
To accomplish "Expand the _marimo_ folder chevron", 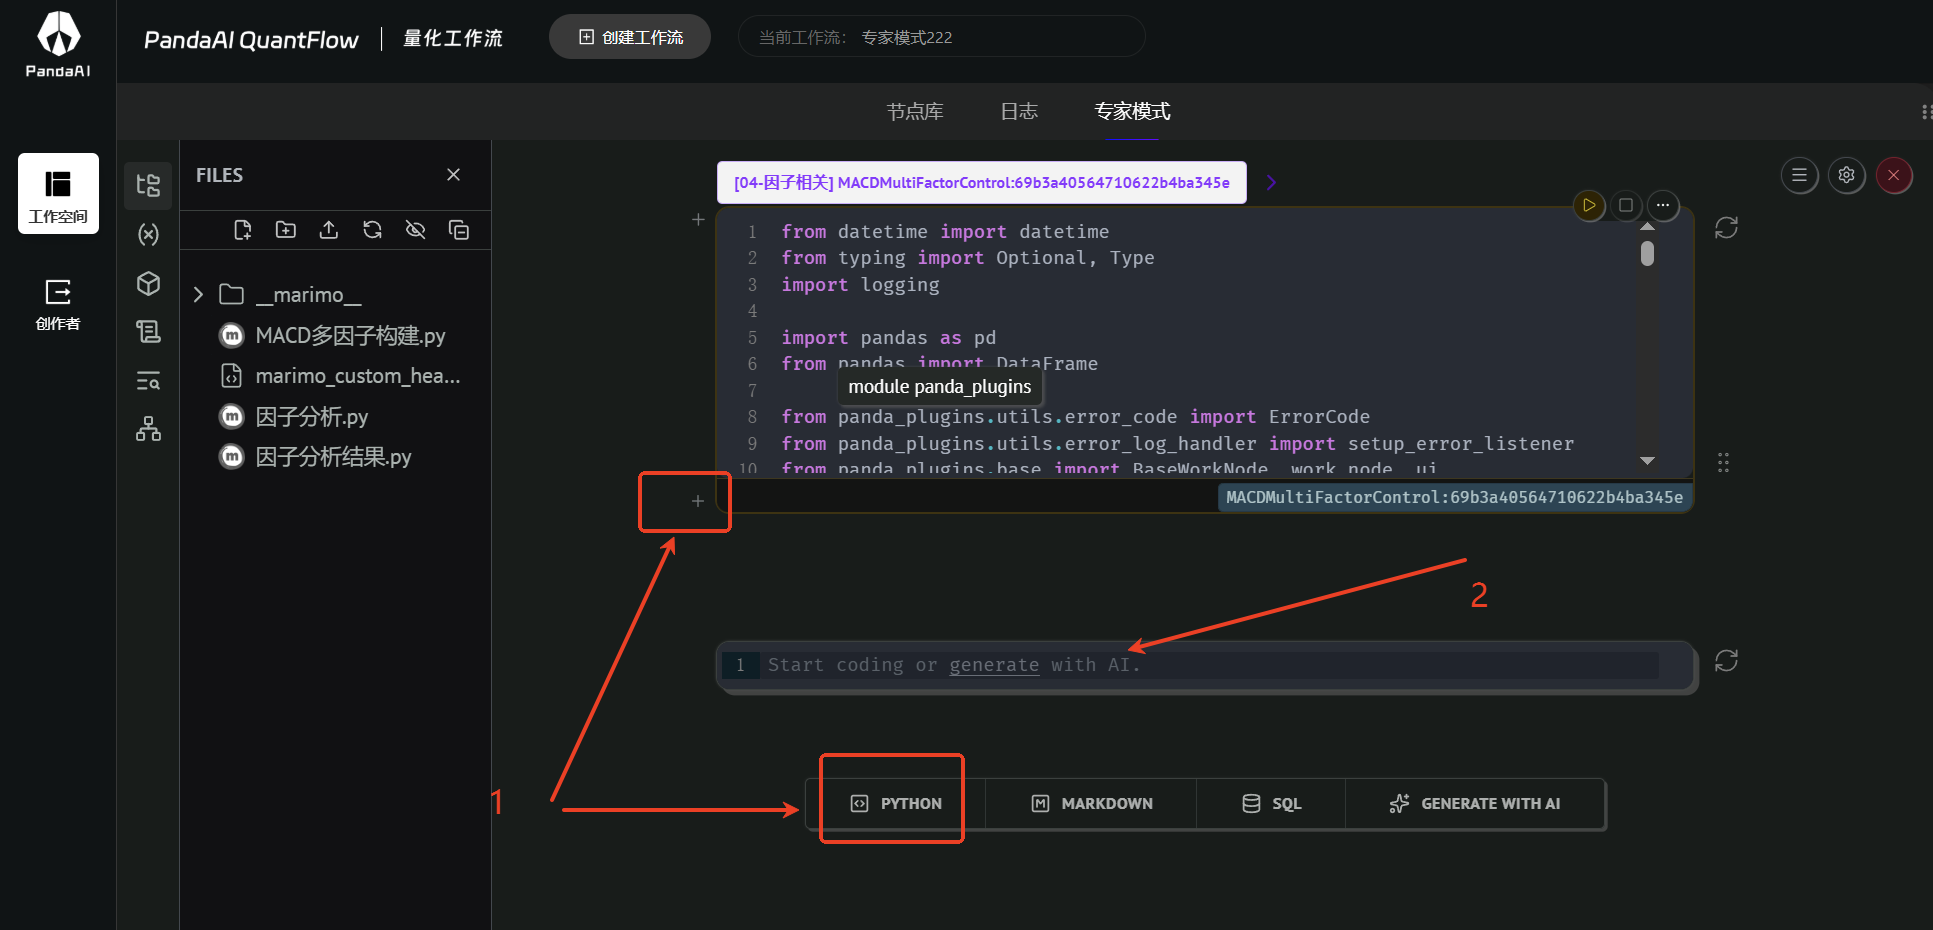I will click(x=198, y=294).
